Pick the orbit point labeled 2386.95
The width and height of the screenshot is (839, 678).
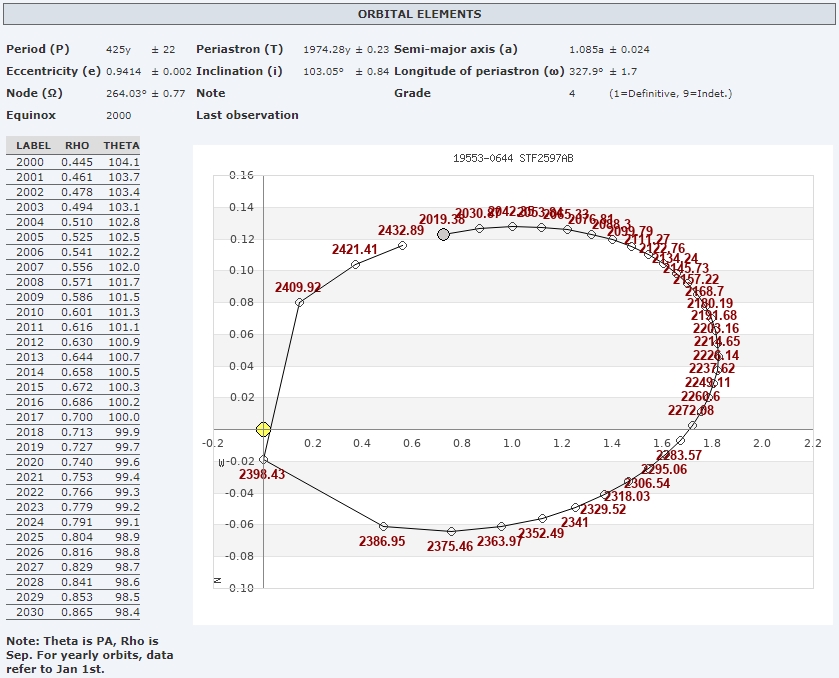(x=384, y=526)
